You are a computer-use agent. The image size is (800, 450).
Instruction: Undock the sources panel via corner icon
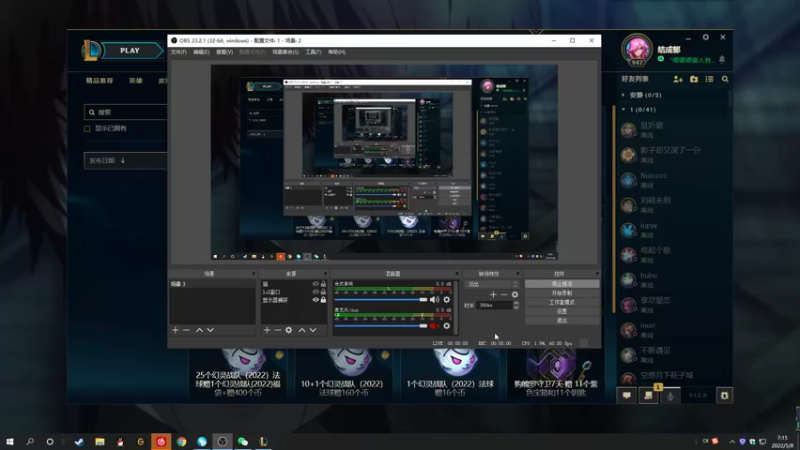(325, 274)
